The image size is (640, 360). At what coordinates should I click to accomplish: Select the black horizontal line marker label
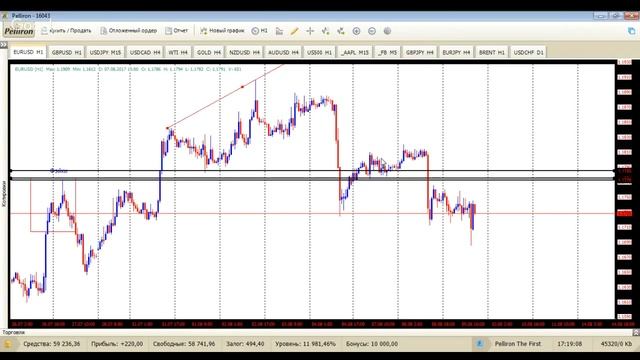coord(60,171)
